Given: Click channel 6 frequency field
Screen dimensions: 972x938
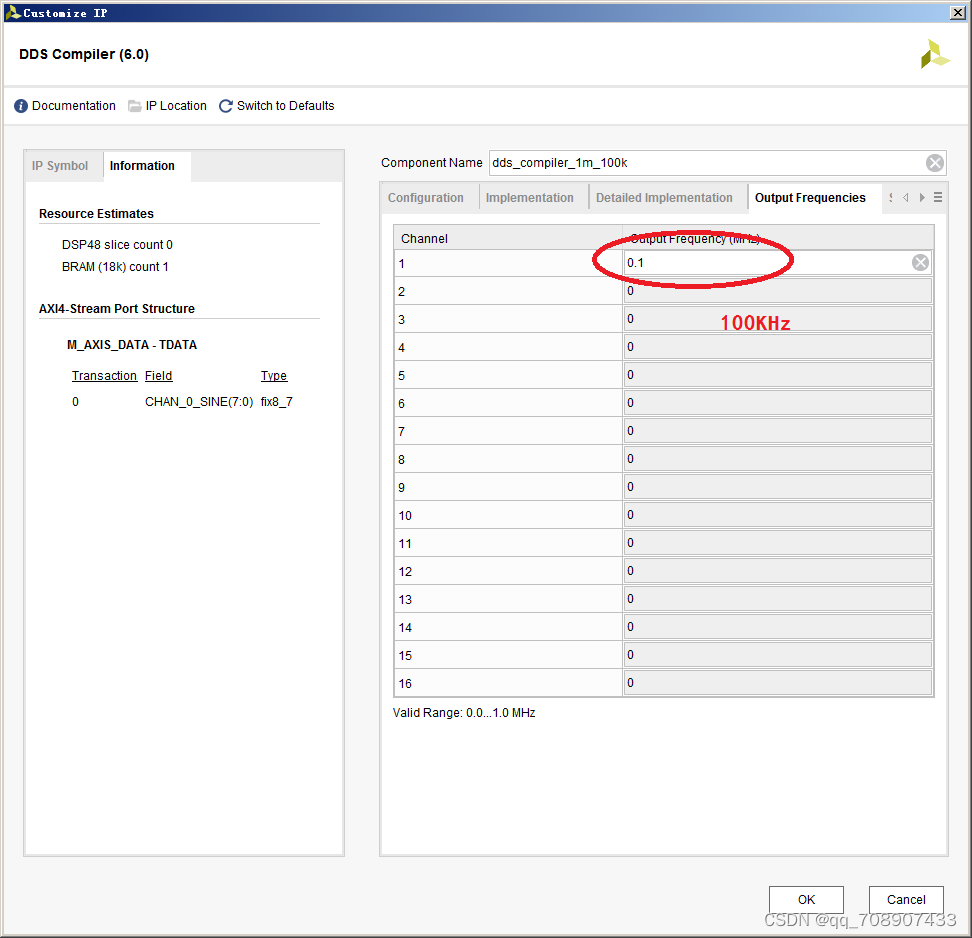Looking at the screenshot, I should pyautogui.click(x=777, y=402).
